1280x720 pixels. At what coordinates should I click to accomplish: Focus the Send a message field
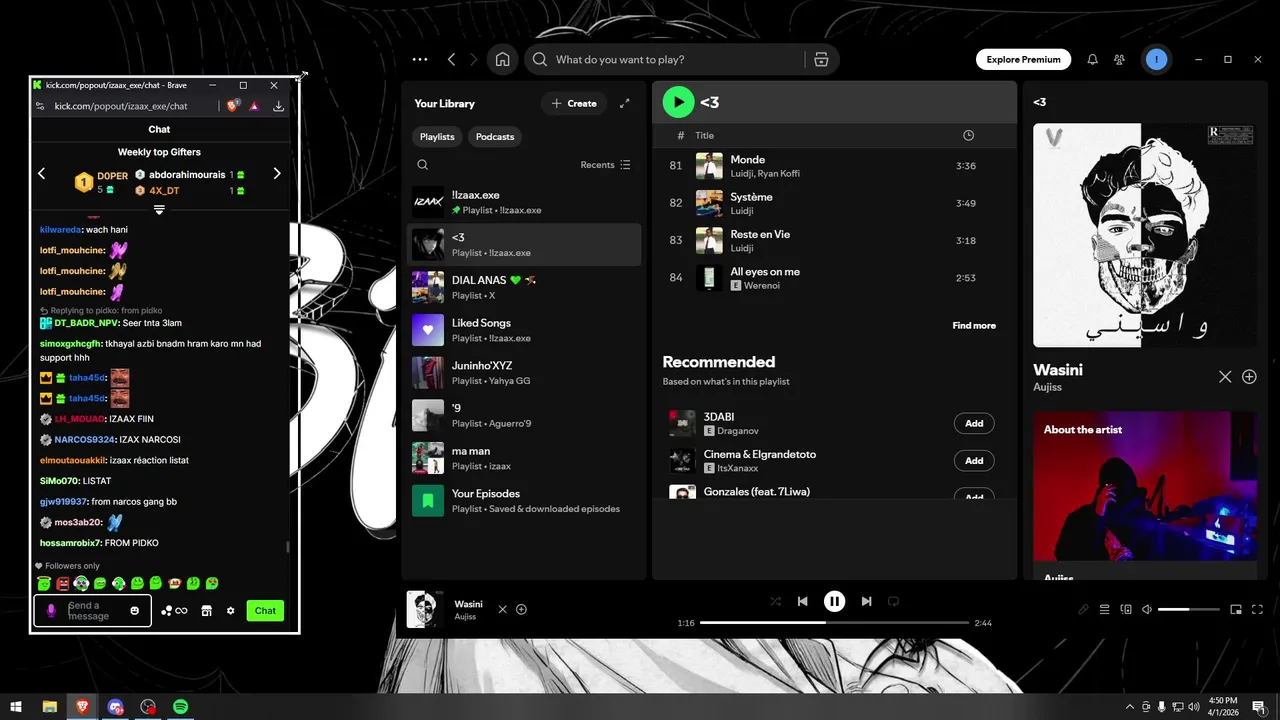coord(92,610)
